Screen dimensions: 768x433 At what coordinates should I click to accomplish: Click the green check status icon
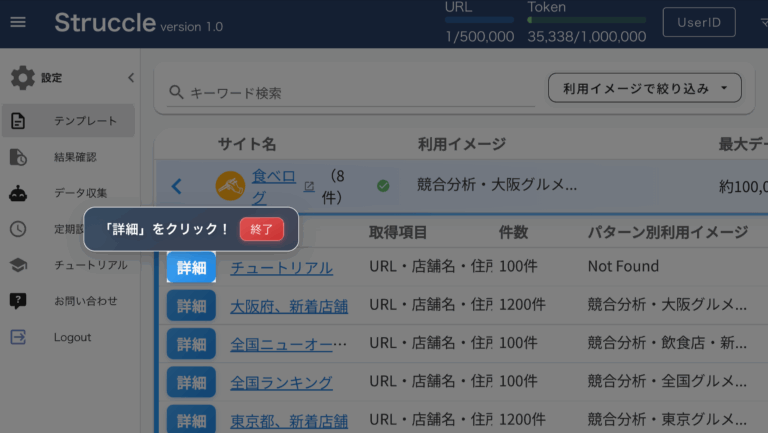[383, 185]
